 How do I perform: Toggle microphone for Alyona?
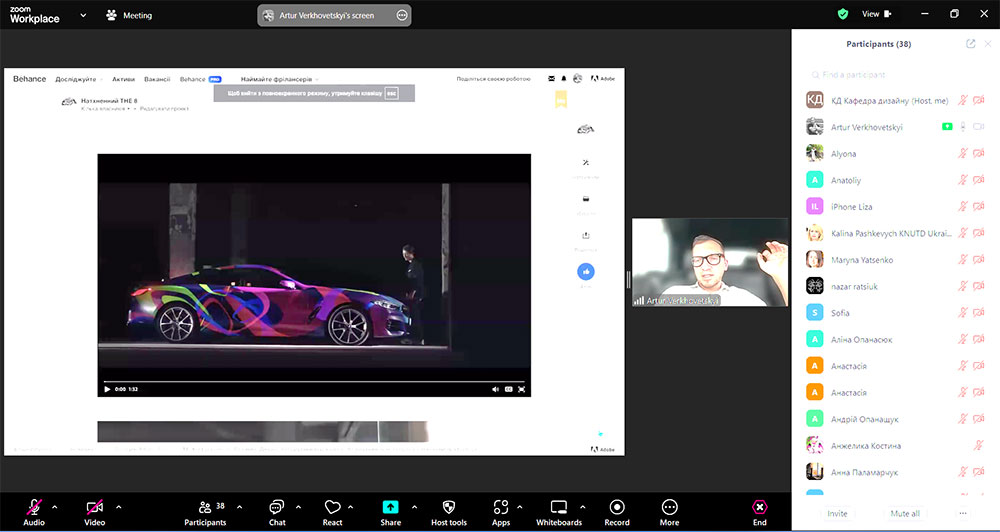963,153
